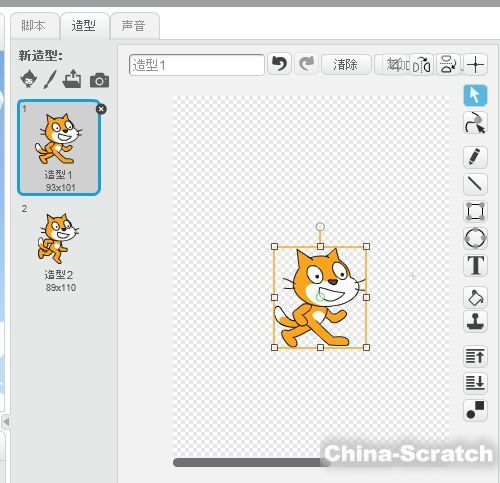500x483 pixels.
Task: Select the Pencil tool
Action: [475, 157]
